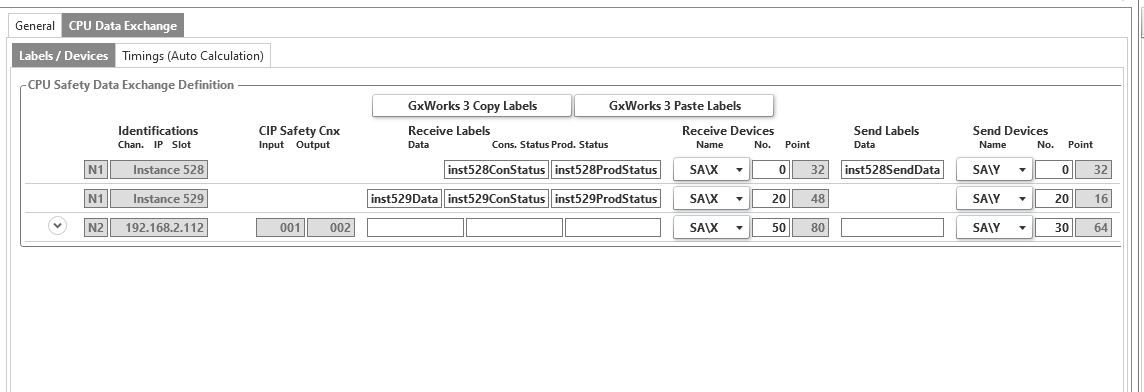Edit receive device No. 50 for 192.168.2.112
The image size is (1144, 392).
[770, 228]
